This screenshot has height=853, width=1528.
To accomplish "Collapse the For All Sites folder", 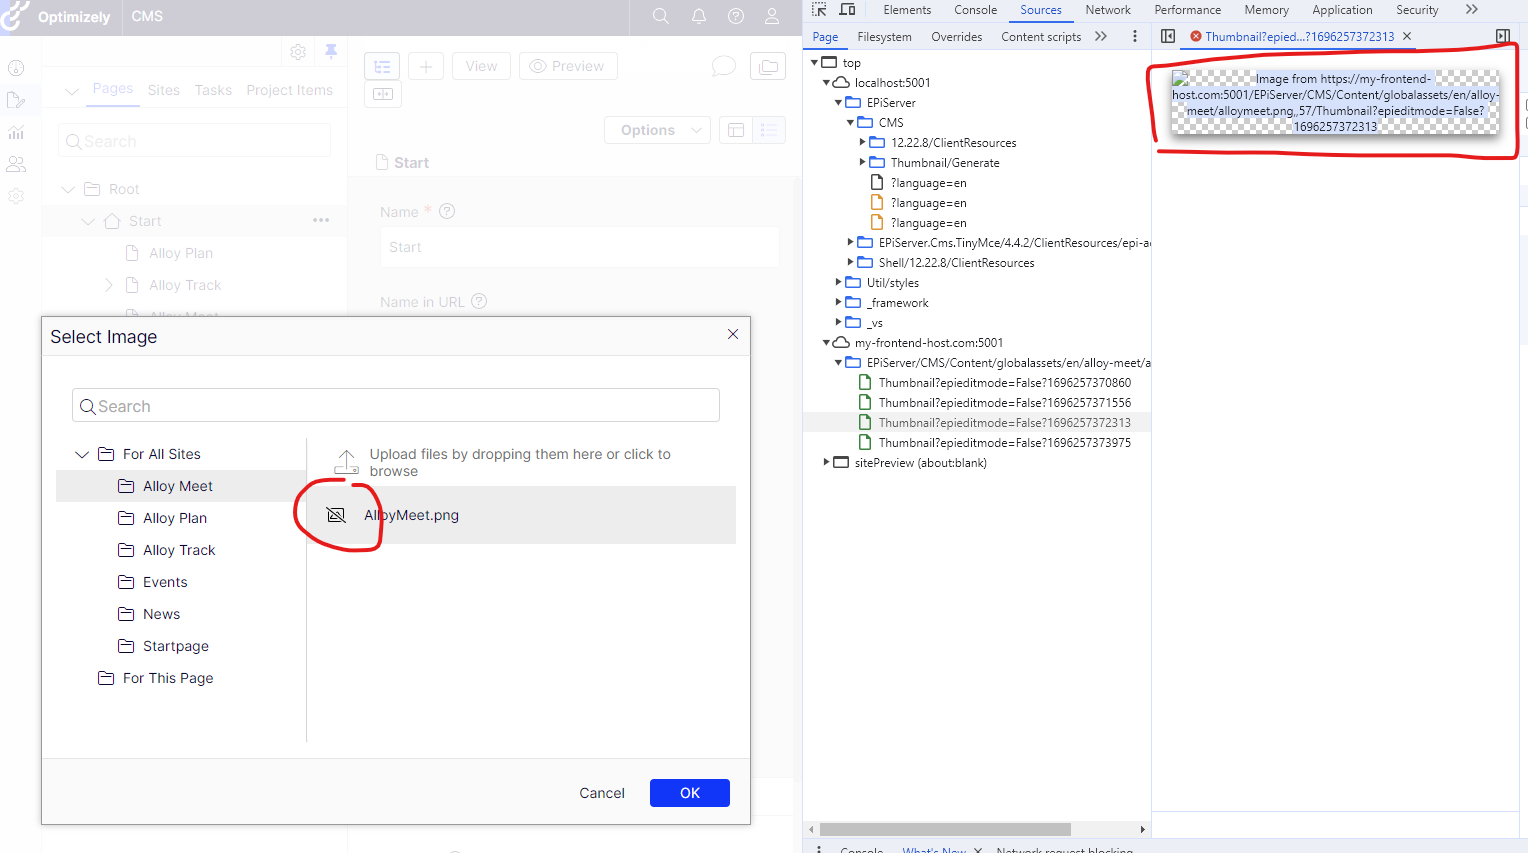I will pyautogui.click(x=82, y=454).
